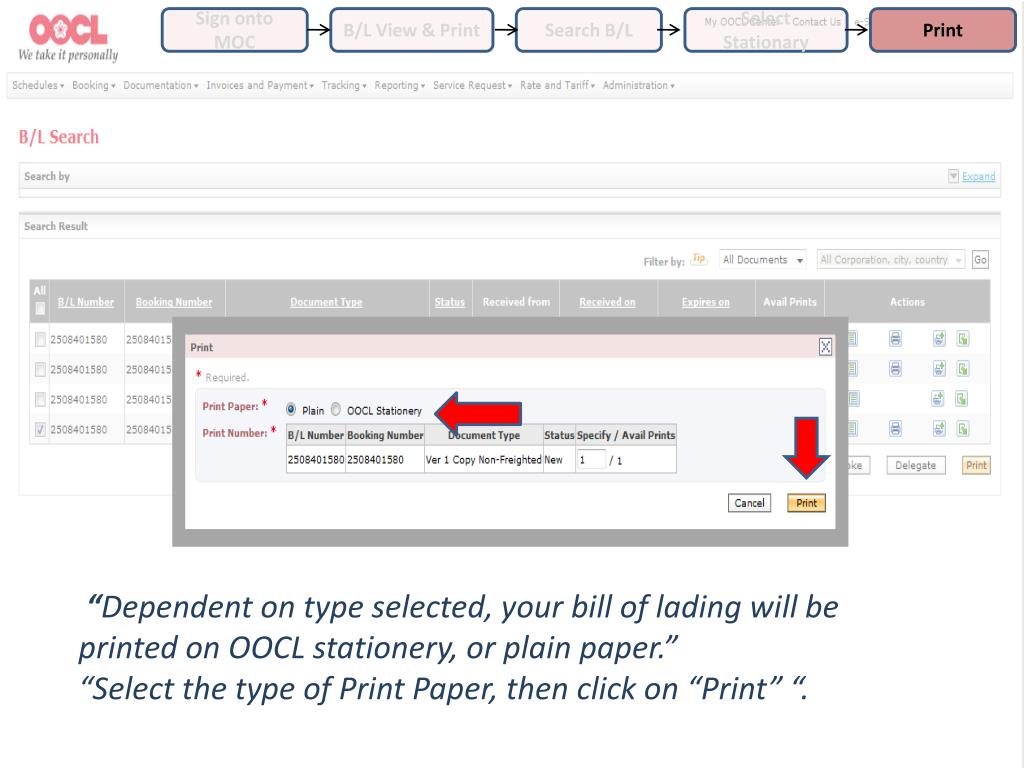1024x768 pixels.
Task: Open the Invoices and Payment dropdown menu
Action: point(260,85)
